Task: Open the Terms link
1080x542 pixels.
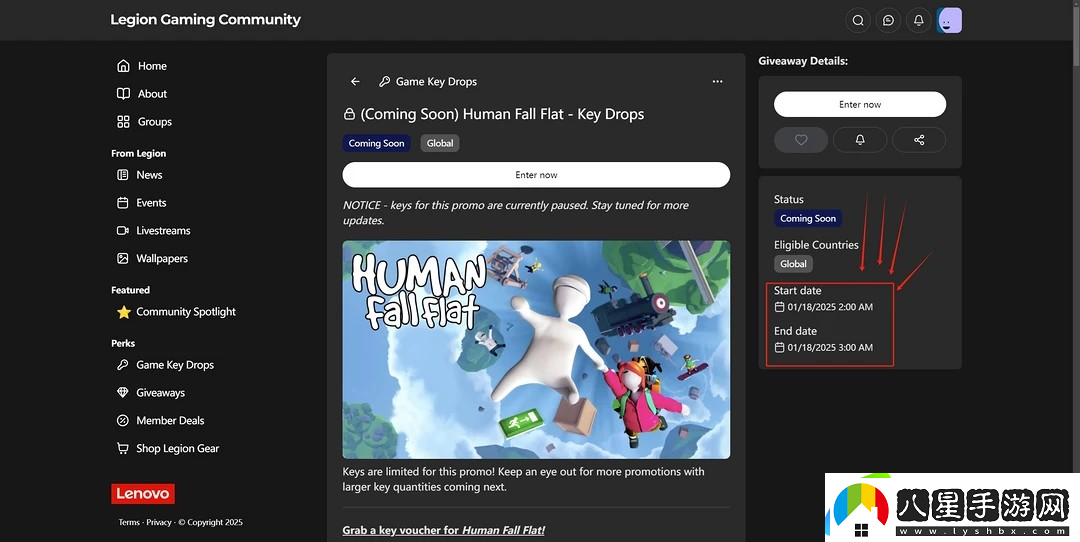Action: tap(129, 522)
